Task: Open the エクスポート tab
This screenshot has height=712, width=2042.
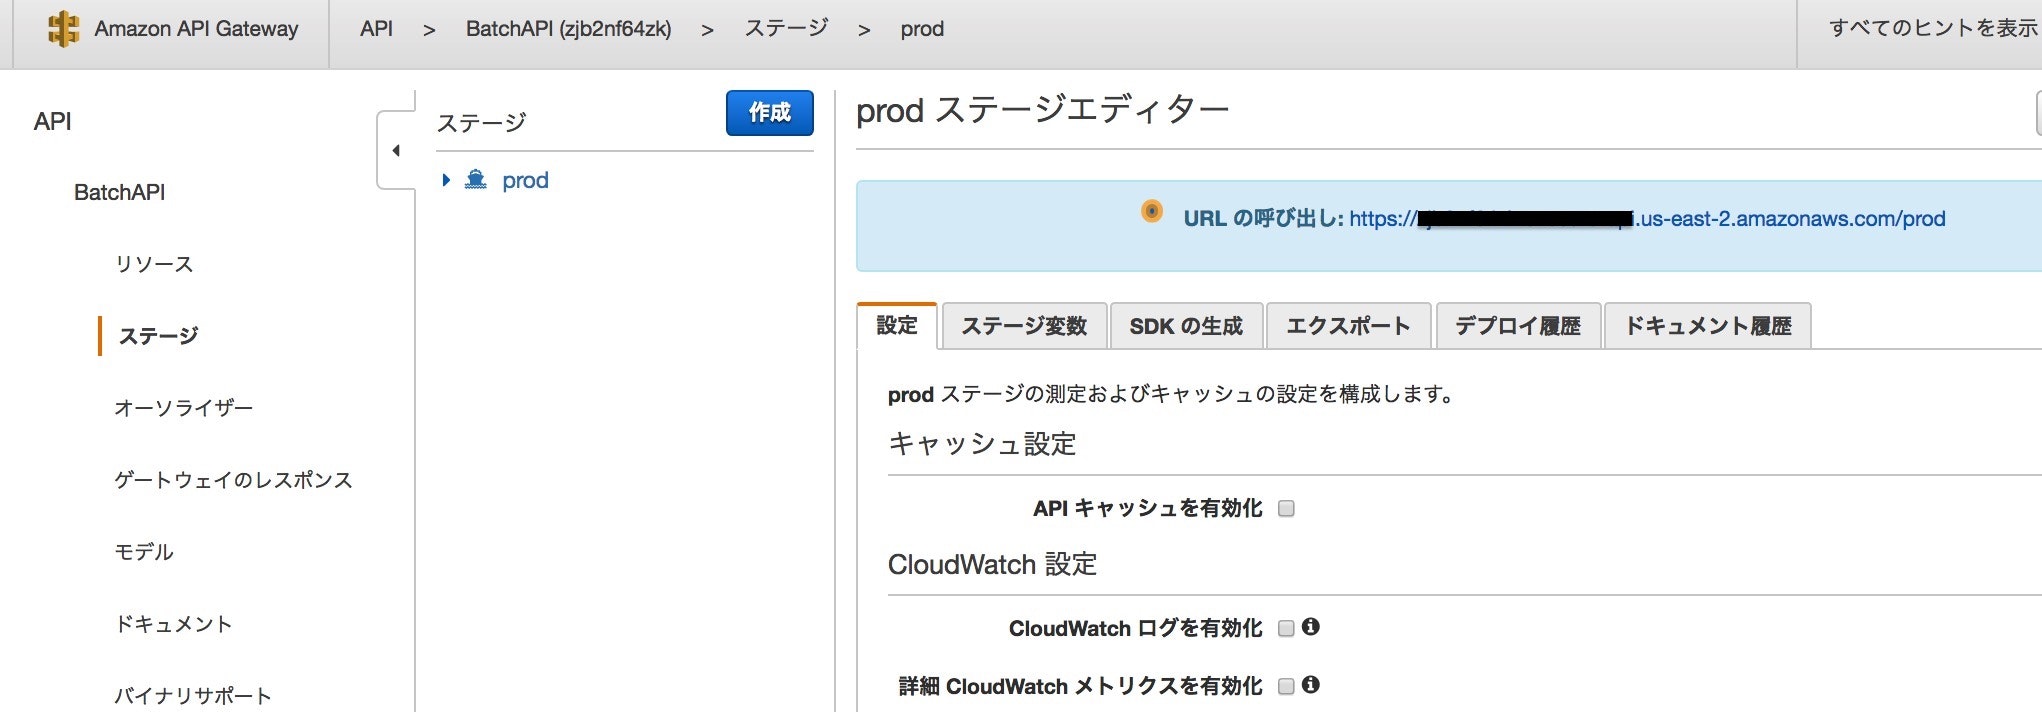Action: click(x=1348, y=326)
